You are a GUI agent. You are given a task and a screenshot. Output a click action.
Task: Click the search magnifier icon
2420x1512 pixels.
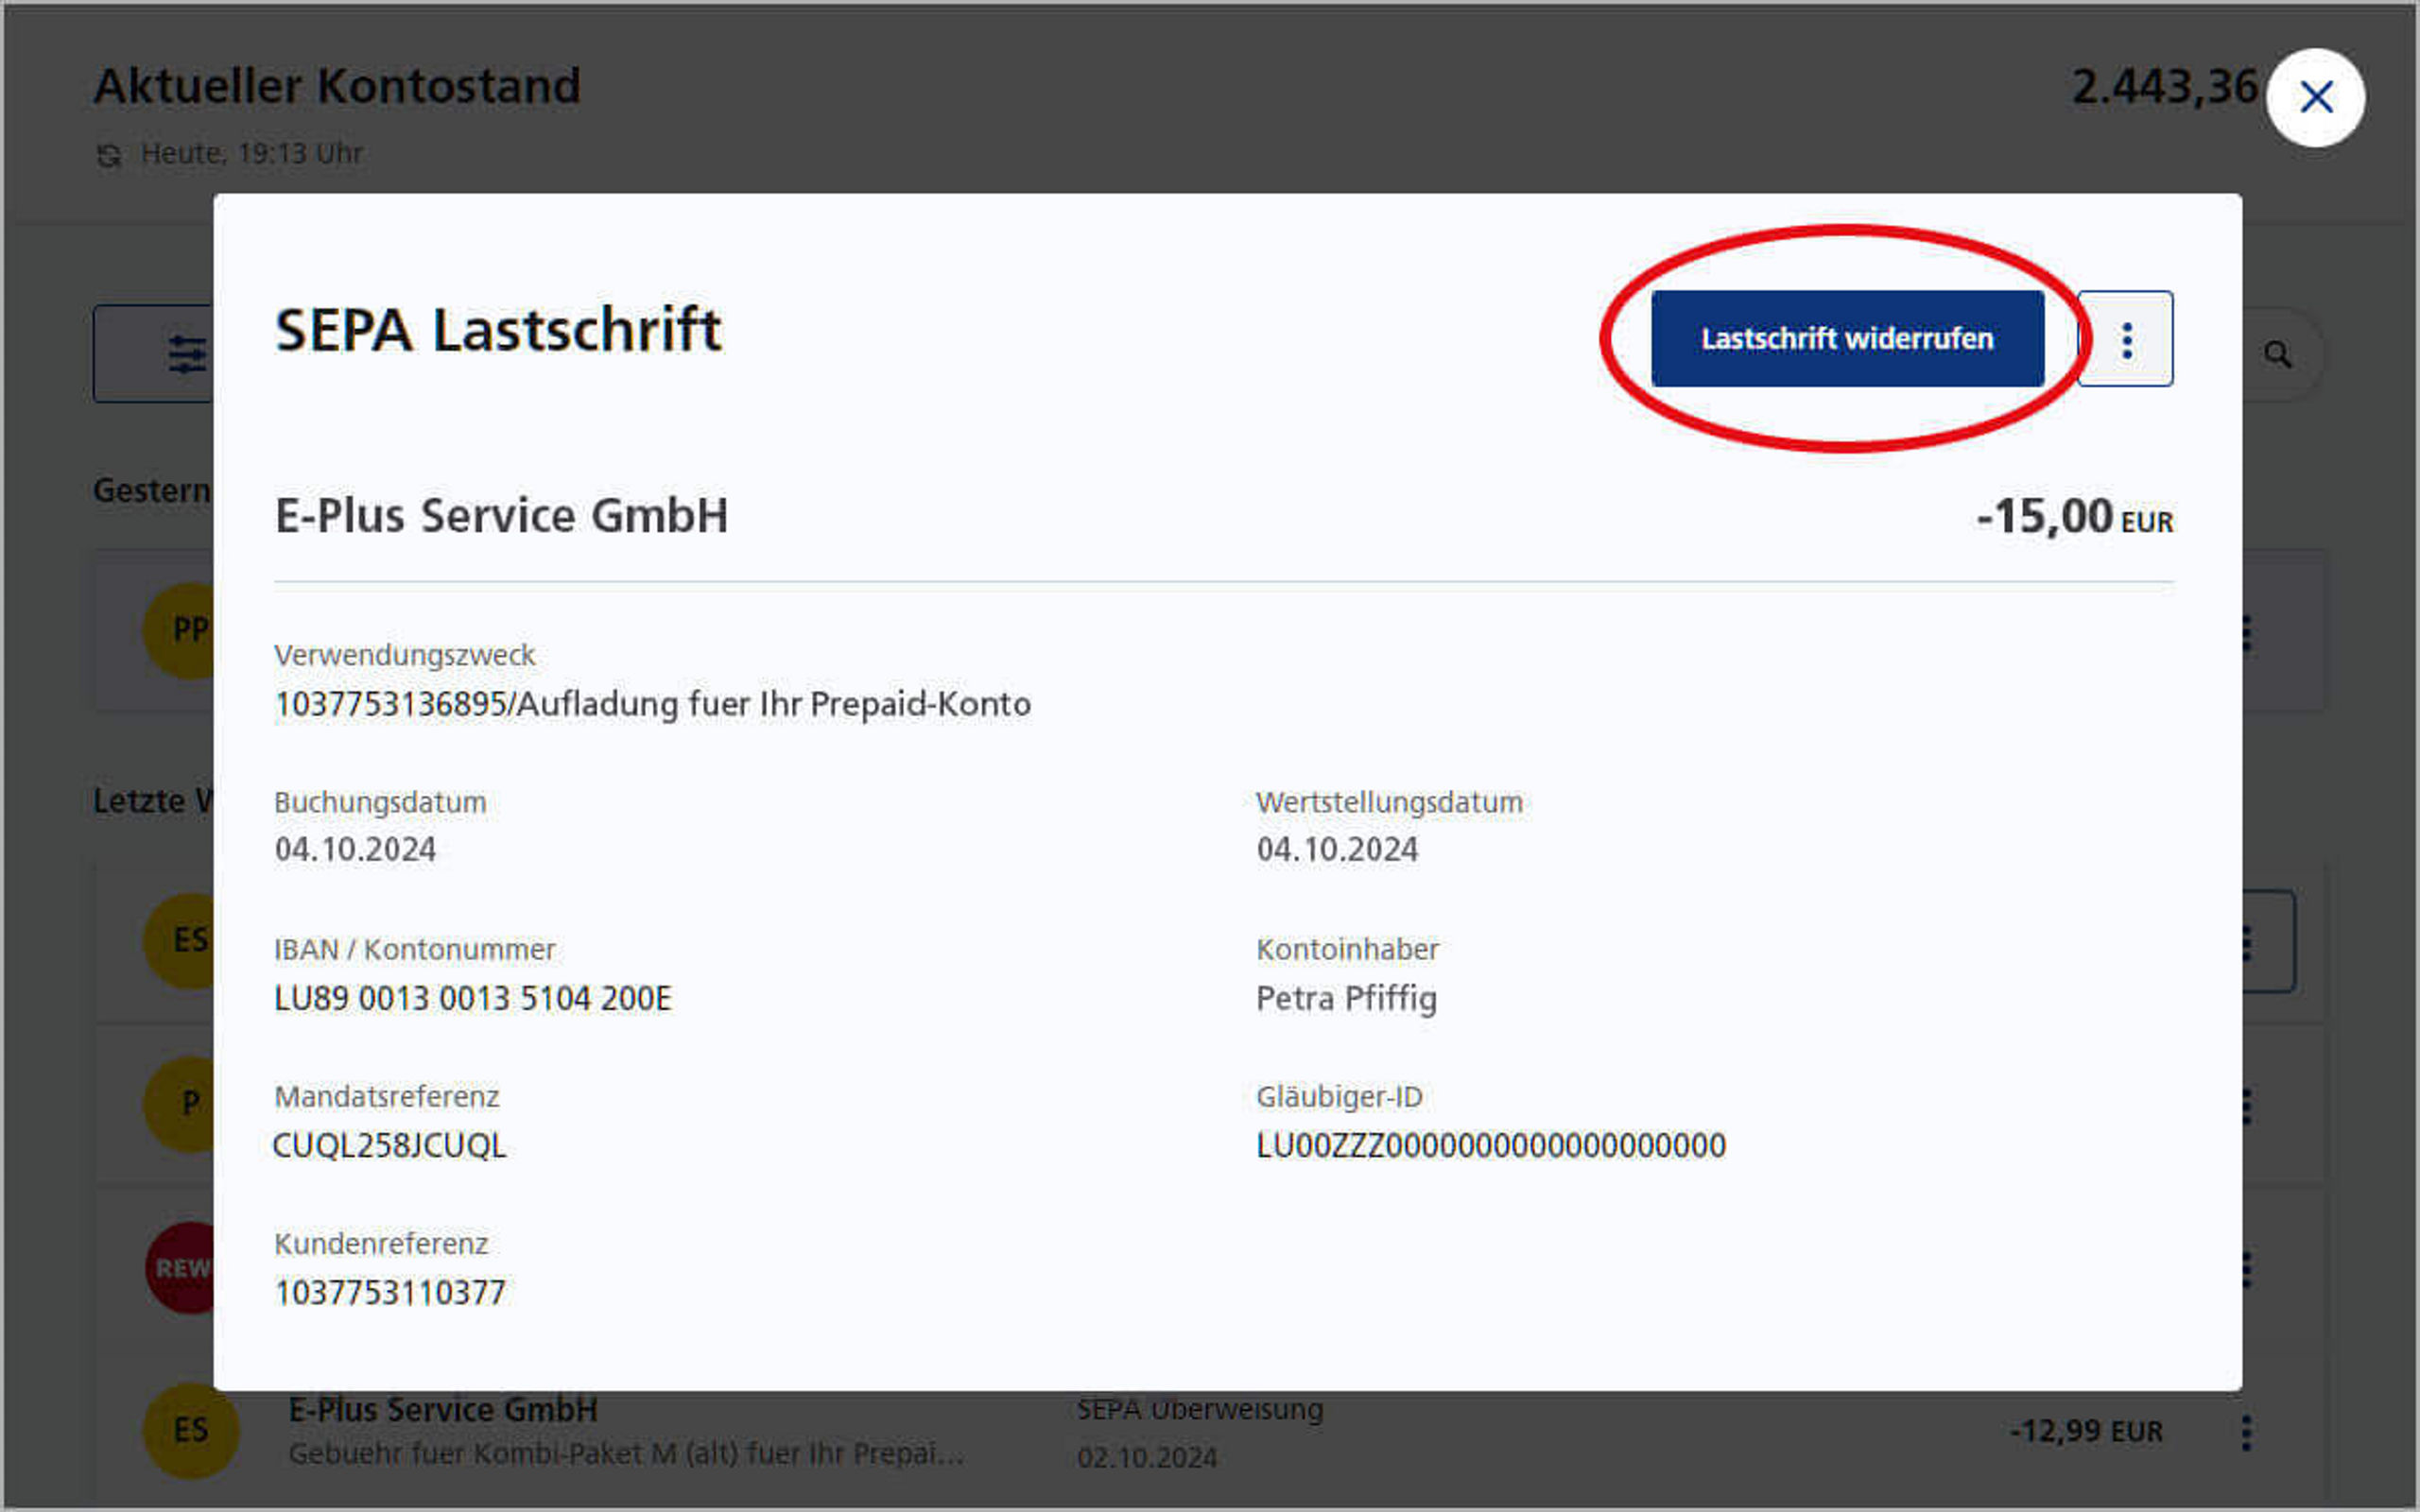coord(2277,354)
